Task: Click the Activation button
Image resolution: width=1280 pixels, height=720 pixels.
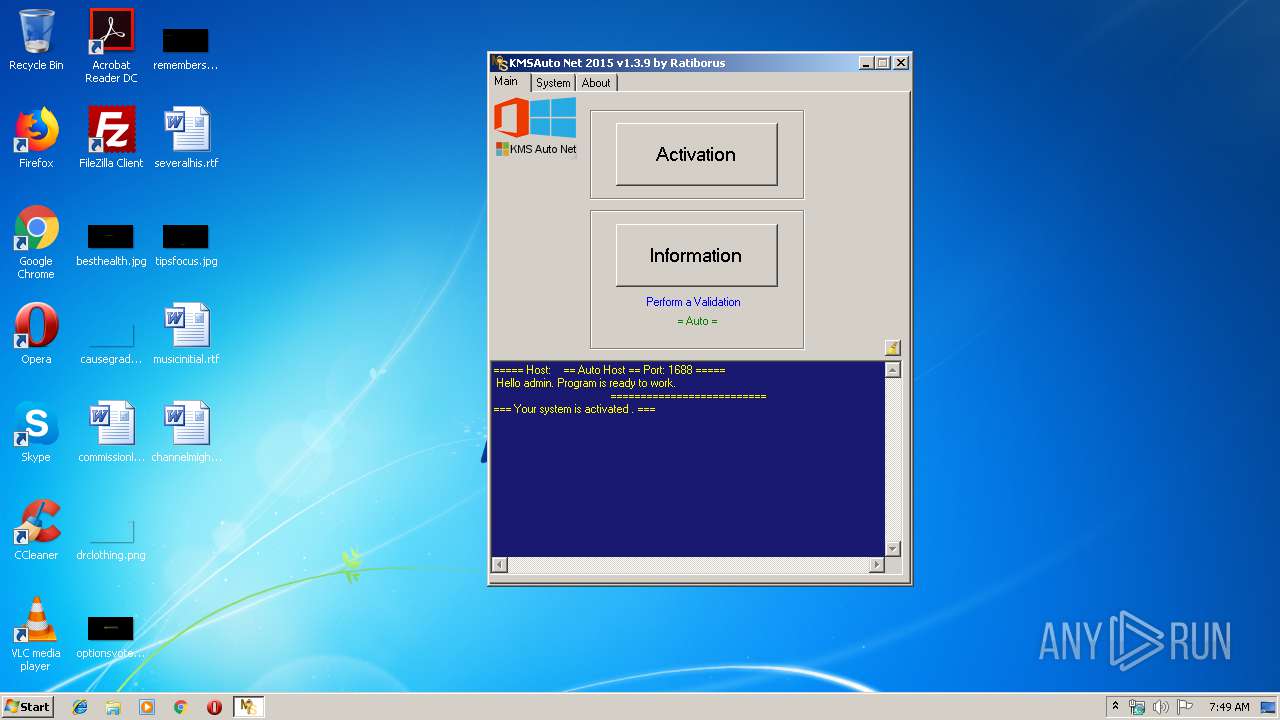Action: click(696, 154)
